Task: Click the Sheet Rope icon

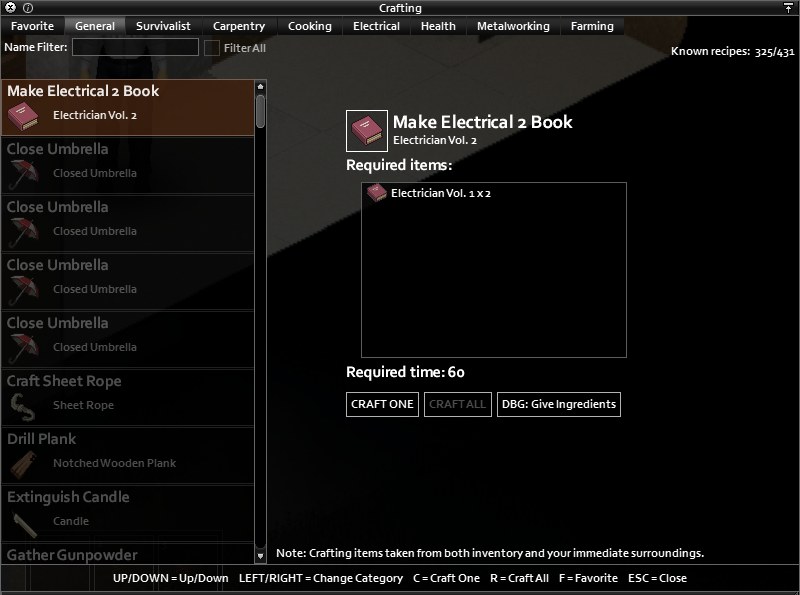Action: [x=23, y=407]
